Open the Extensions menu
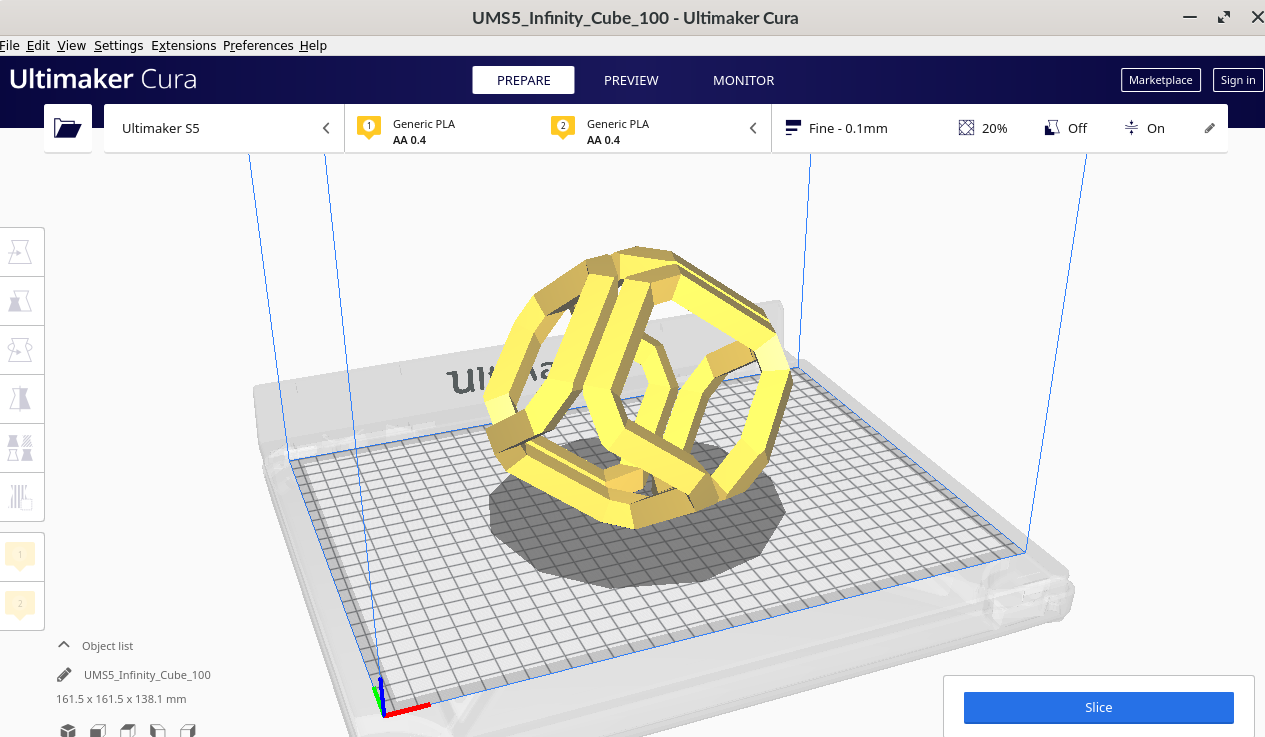The image size is (1265, 737). coord(183,46)
